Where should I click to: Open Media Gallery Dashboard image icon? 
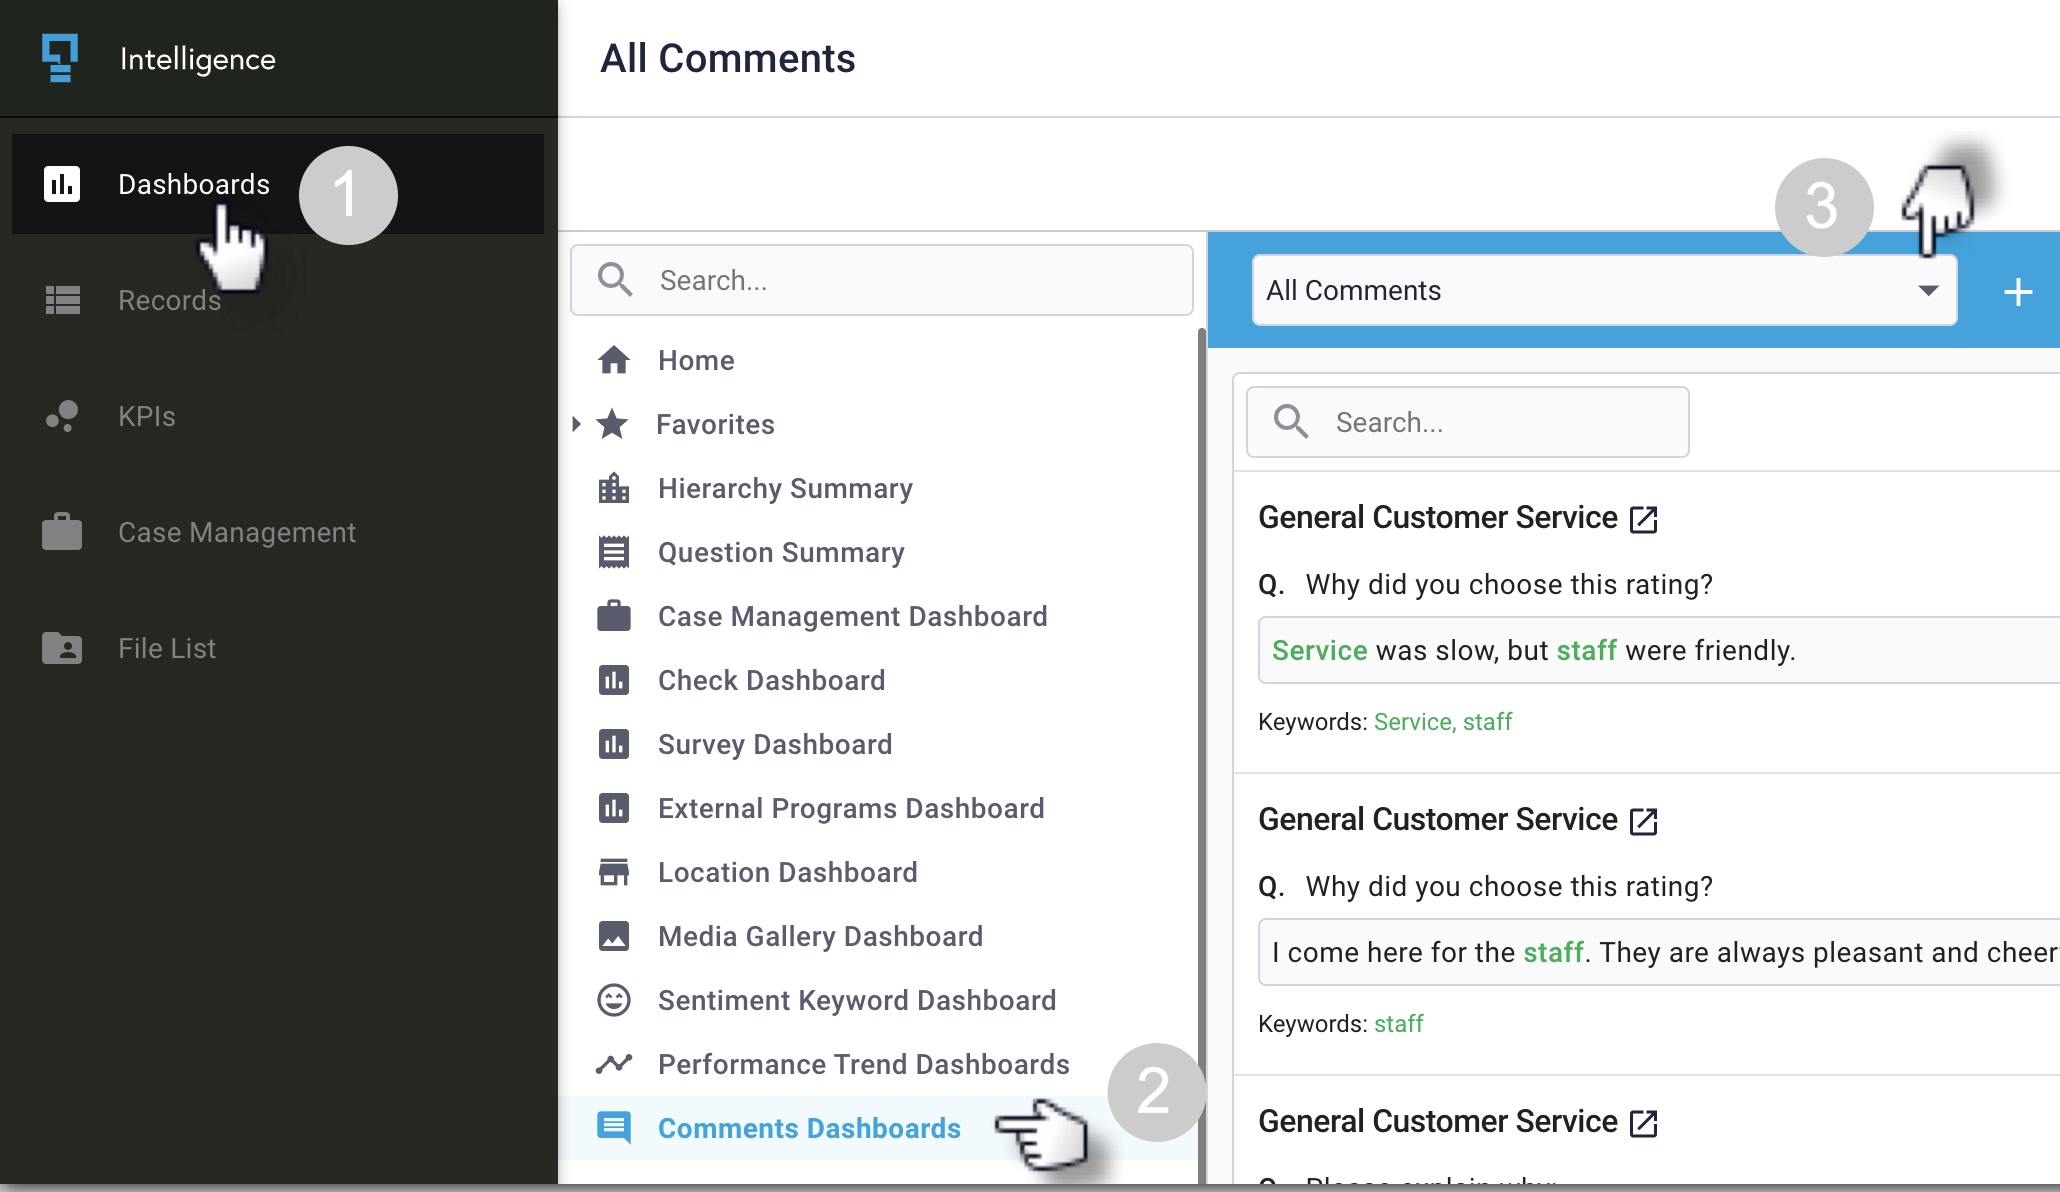tap(614, 936)
